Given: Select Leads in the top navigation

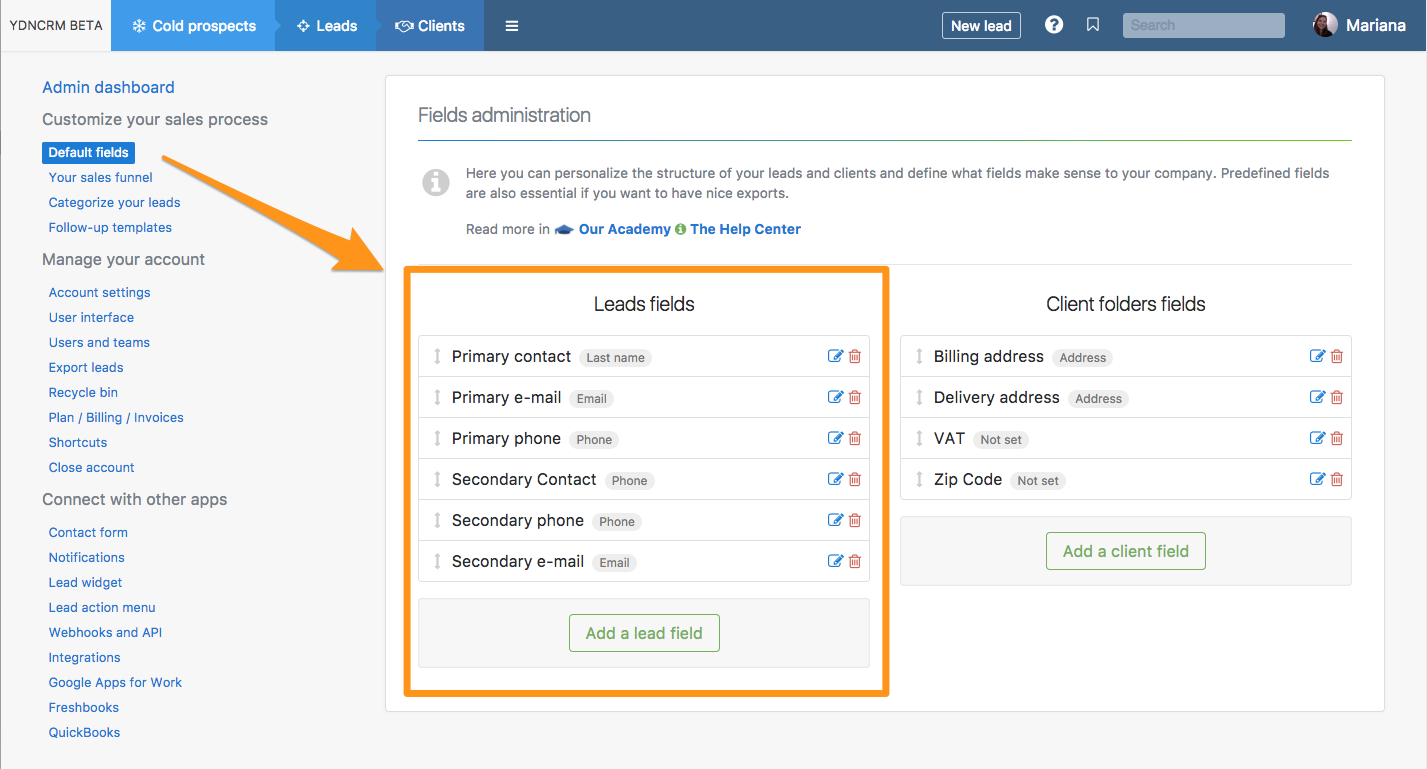Looking at the screenshot, I should click(326, 26).
